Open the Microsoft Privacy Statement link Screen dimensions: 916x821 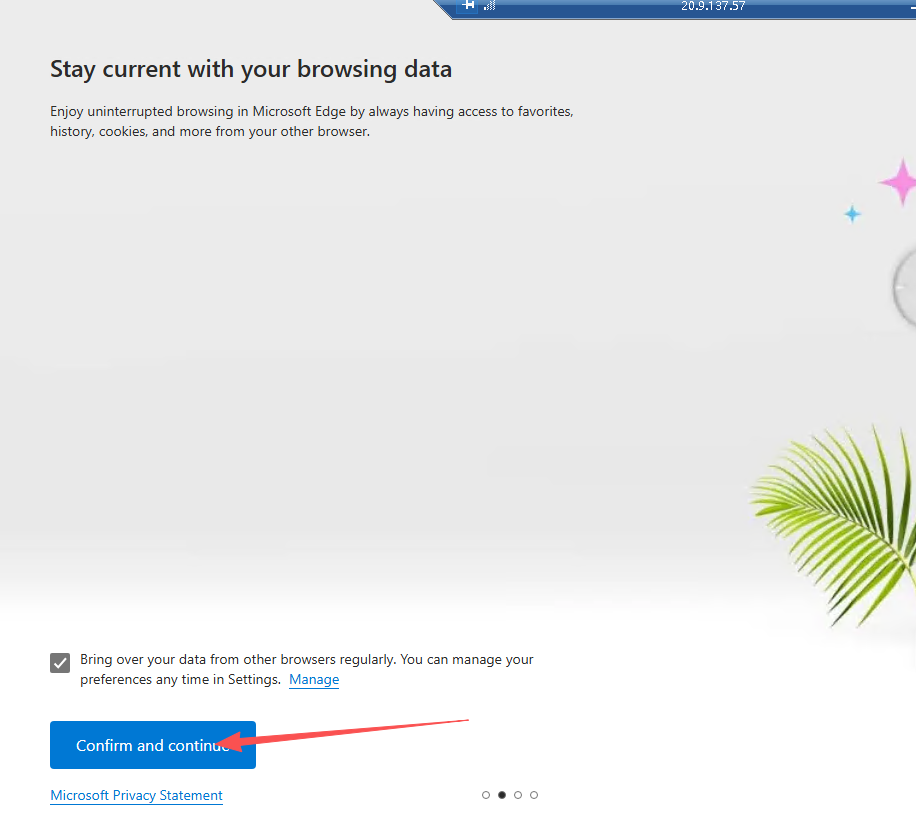pos(136,796)
